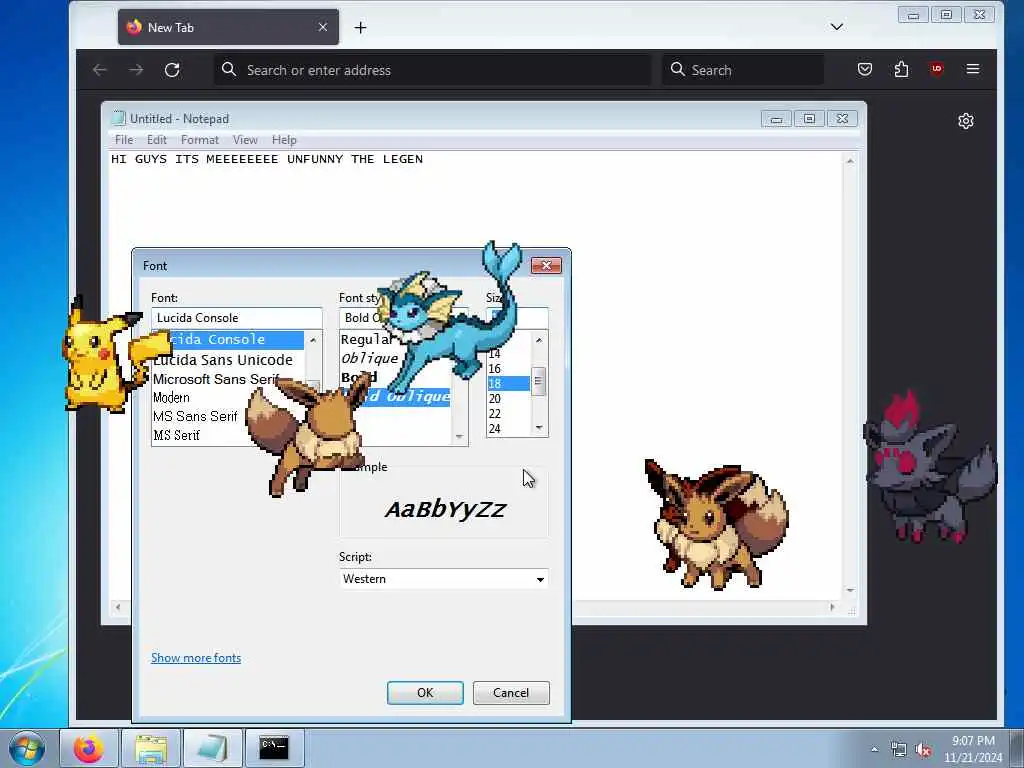Open the uBlock Origin extension icon

(x=936, y=69)
